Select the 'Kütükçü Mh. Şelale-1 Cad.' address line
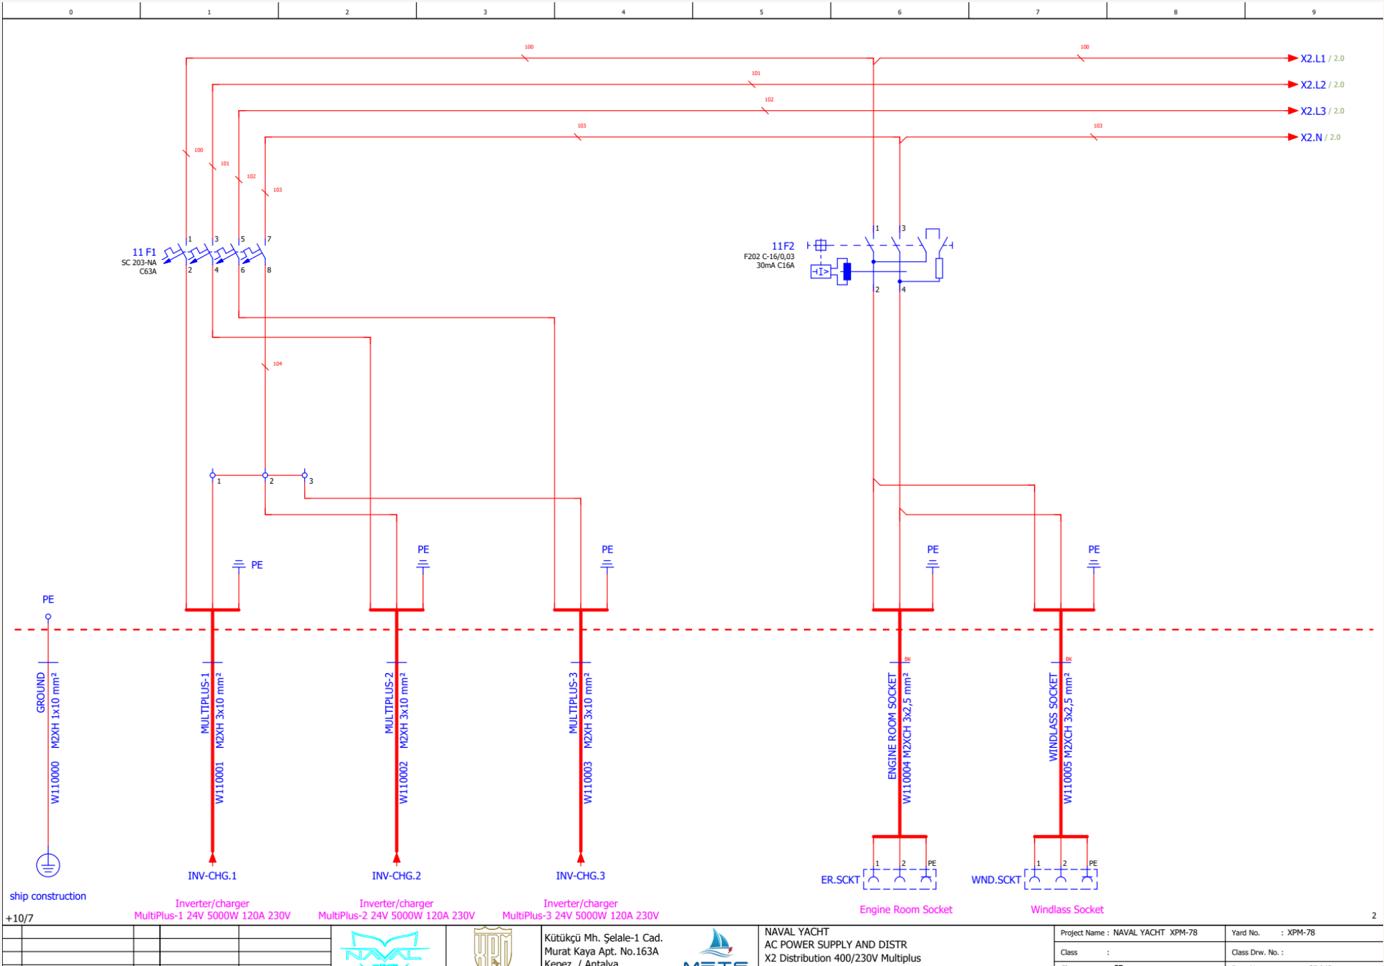 (x=603, y=938)
